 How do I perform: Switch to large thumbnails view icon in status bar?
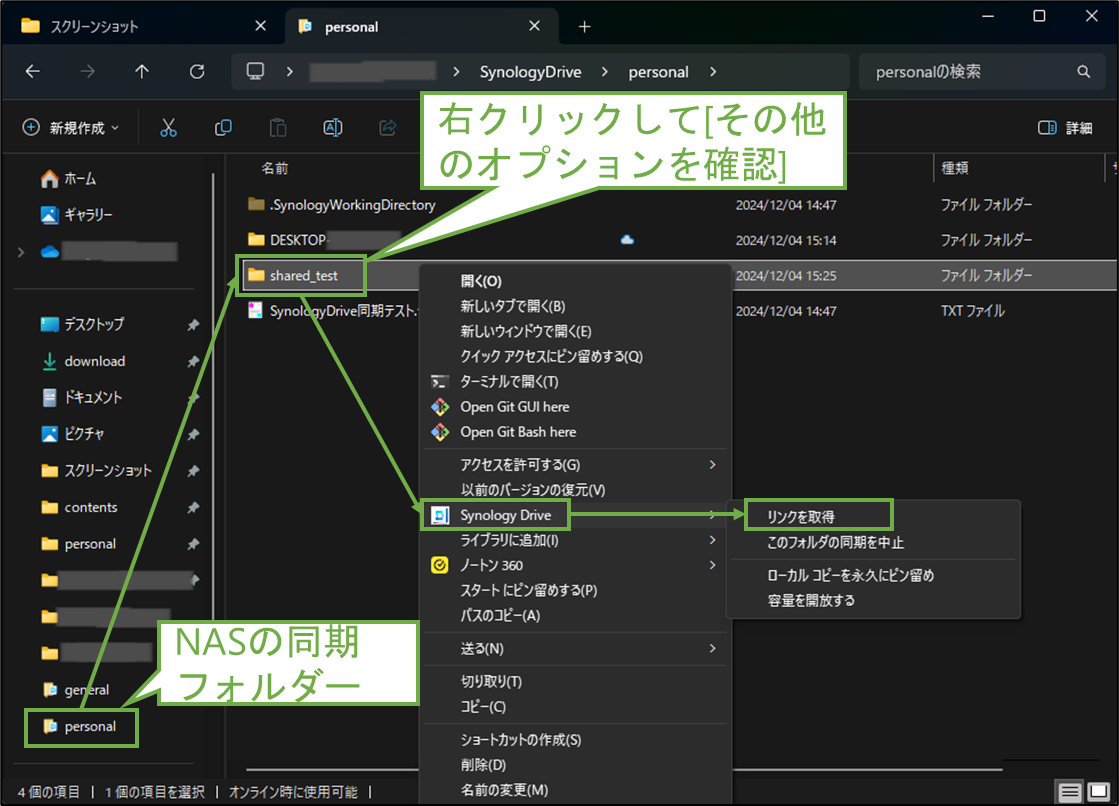[x=1098, y=791]
